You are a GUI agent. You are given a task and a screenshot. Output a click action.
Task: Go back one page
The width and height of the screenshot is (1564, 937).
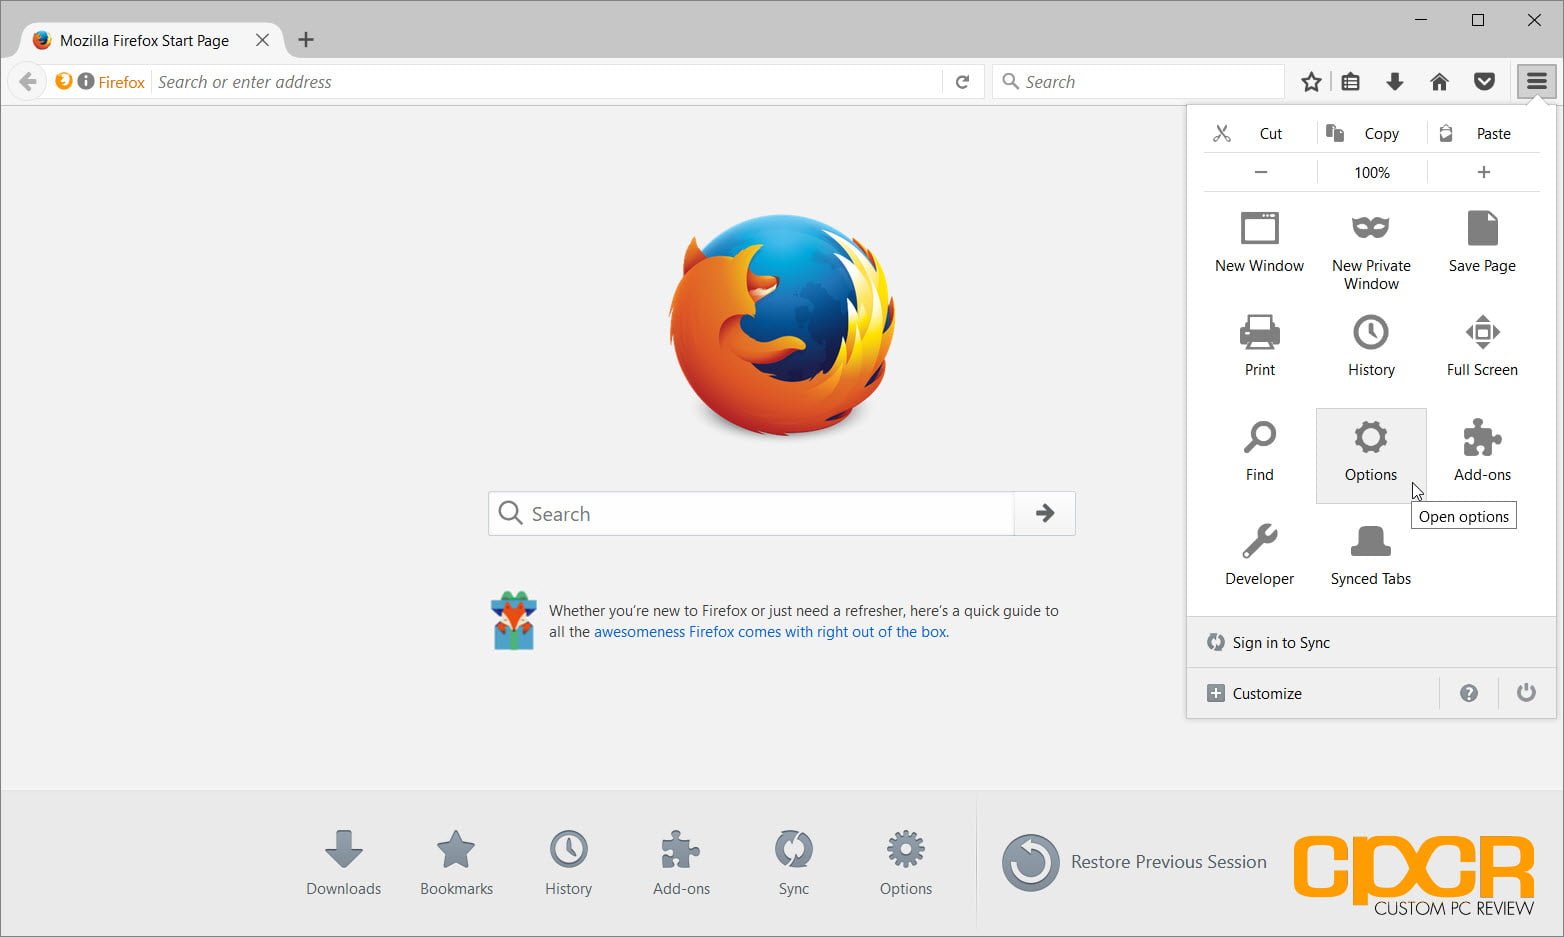[28, 82]
